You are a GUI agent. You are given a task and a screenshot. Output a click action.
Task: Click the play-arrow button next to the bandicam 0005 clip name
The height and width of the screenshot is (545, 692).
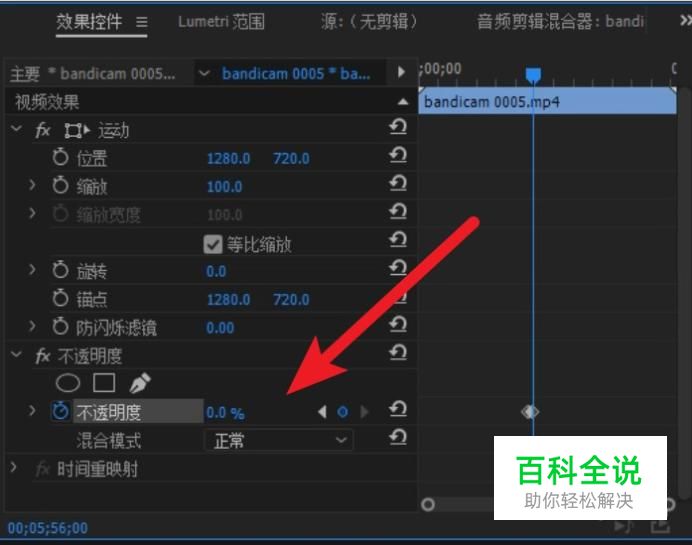click(401, 72)
